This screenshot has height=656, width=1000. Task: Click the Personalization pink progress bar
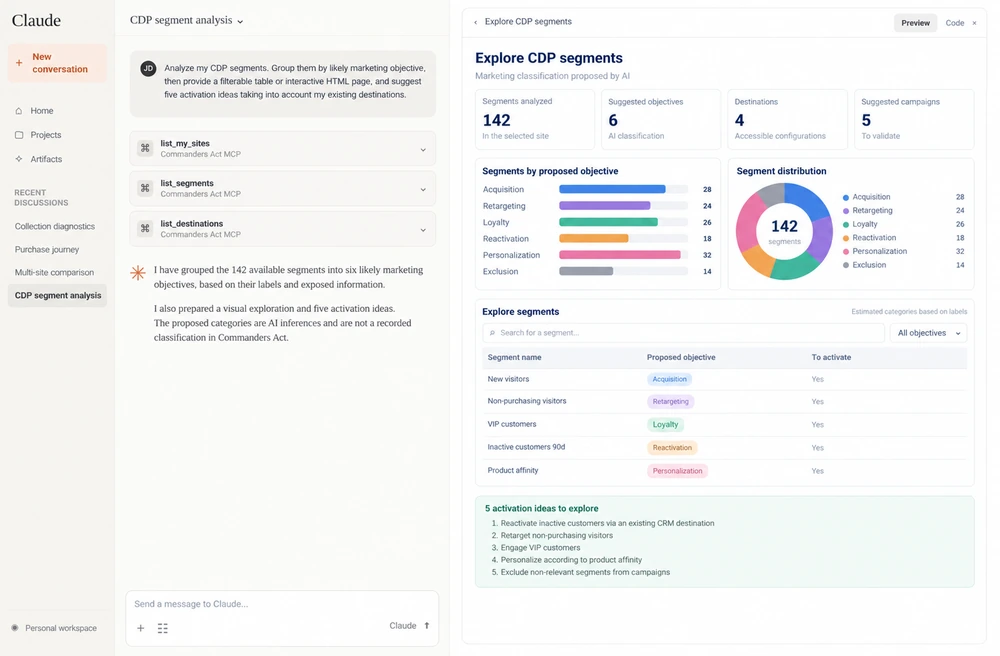click(620, 255)
